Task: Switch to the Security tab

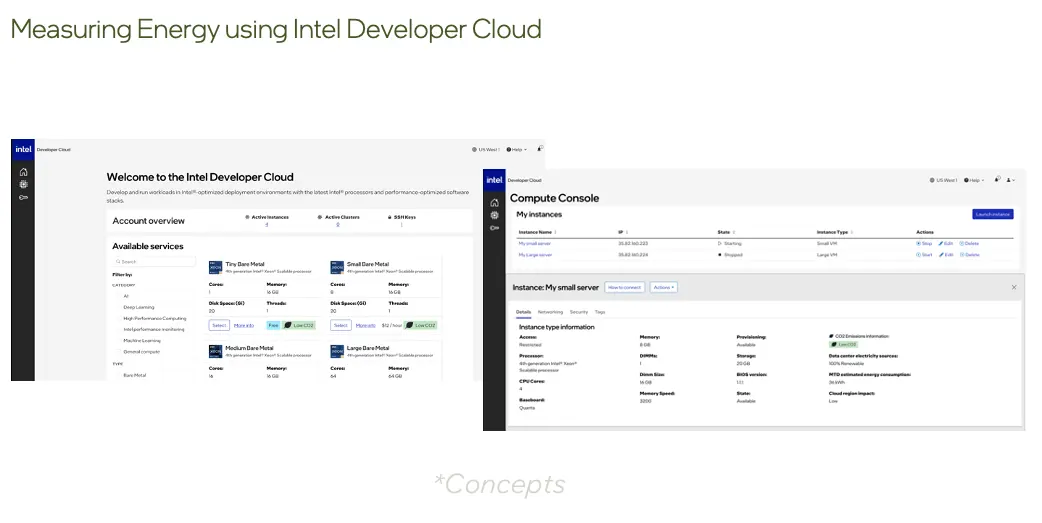Action: [579, 312]
